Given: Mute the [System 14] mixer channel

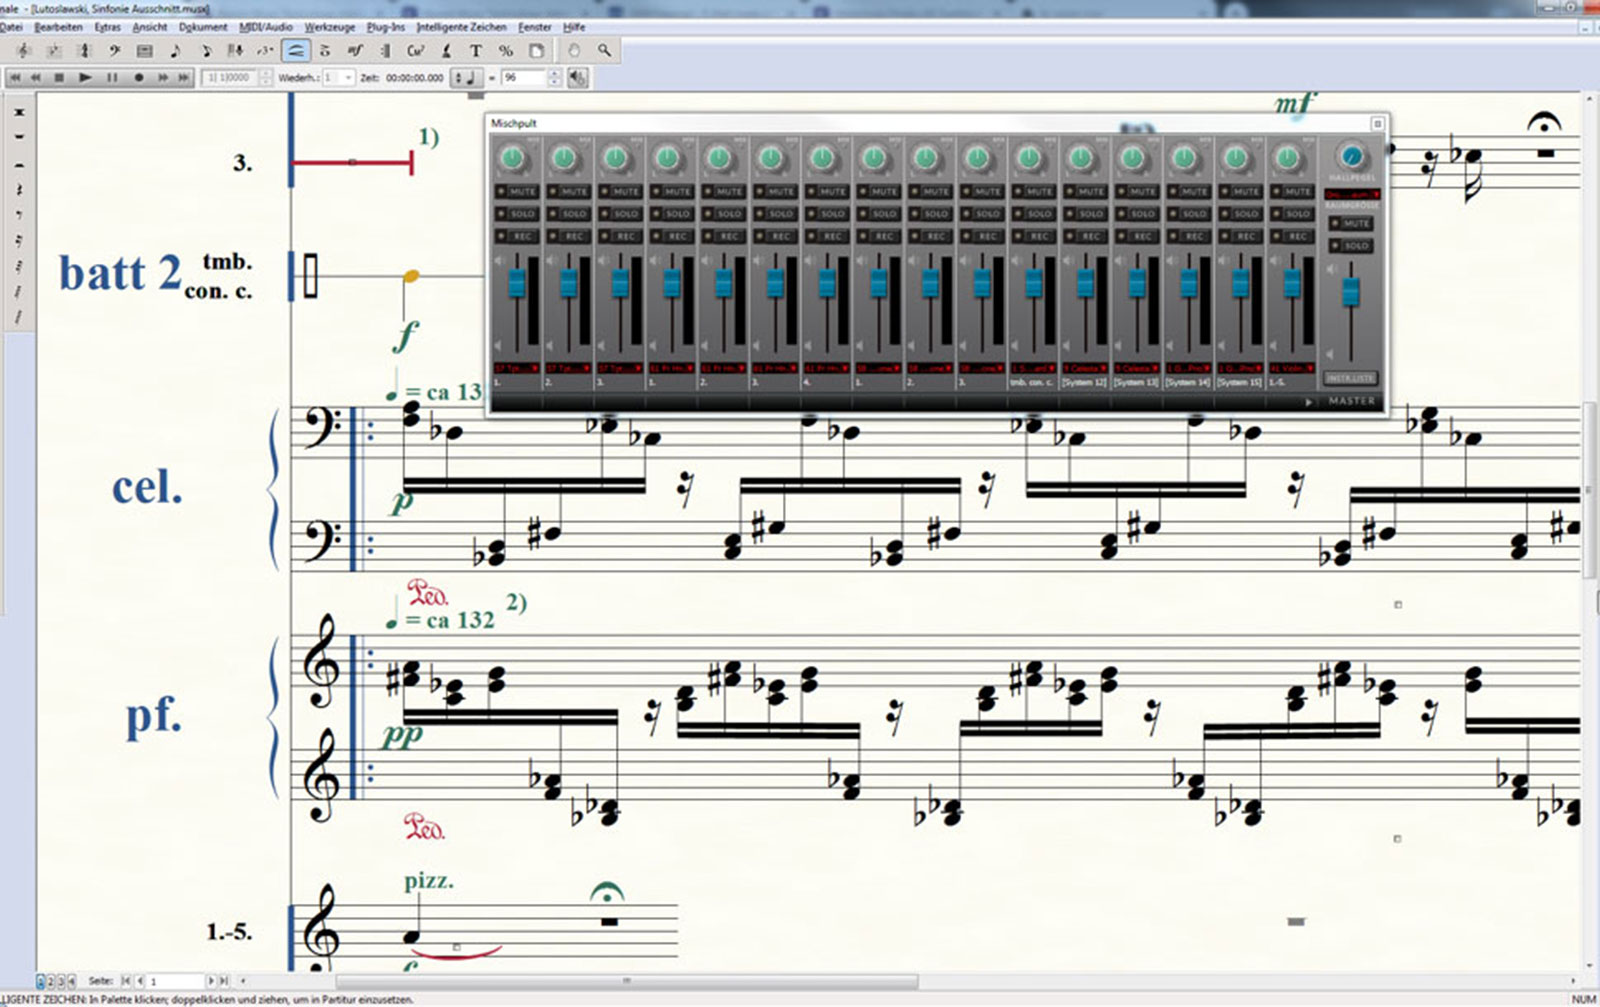Looking at the screenshot, I should (x=1189, y=191).
